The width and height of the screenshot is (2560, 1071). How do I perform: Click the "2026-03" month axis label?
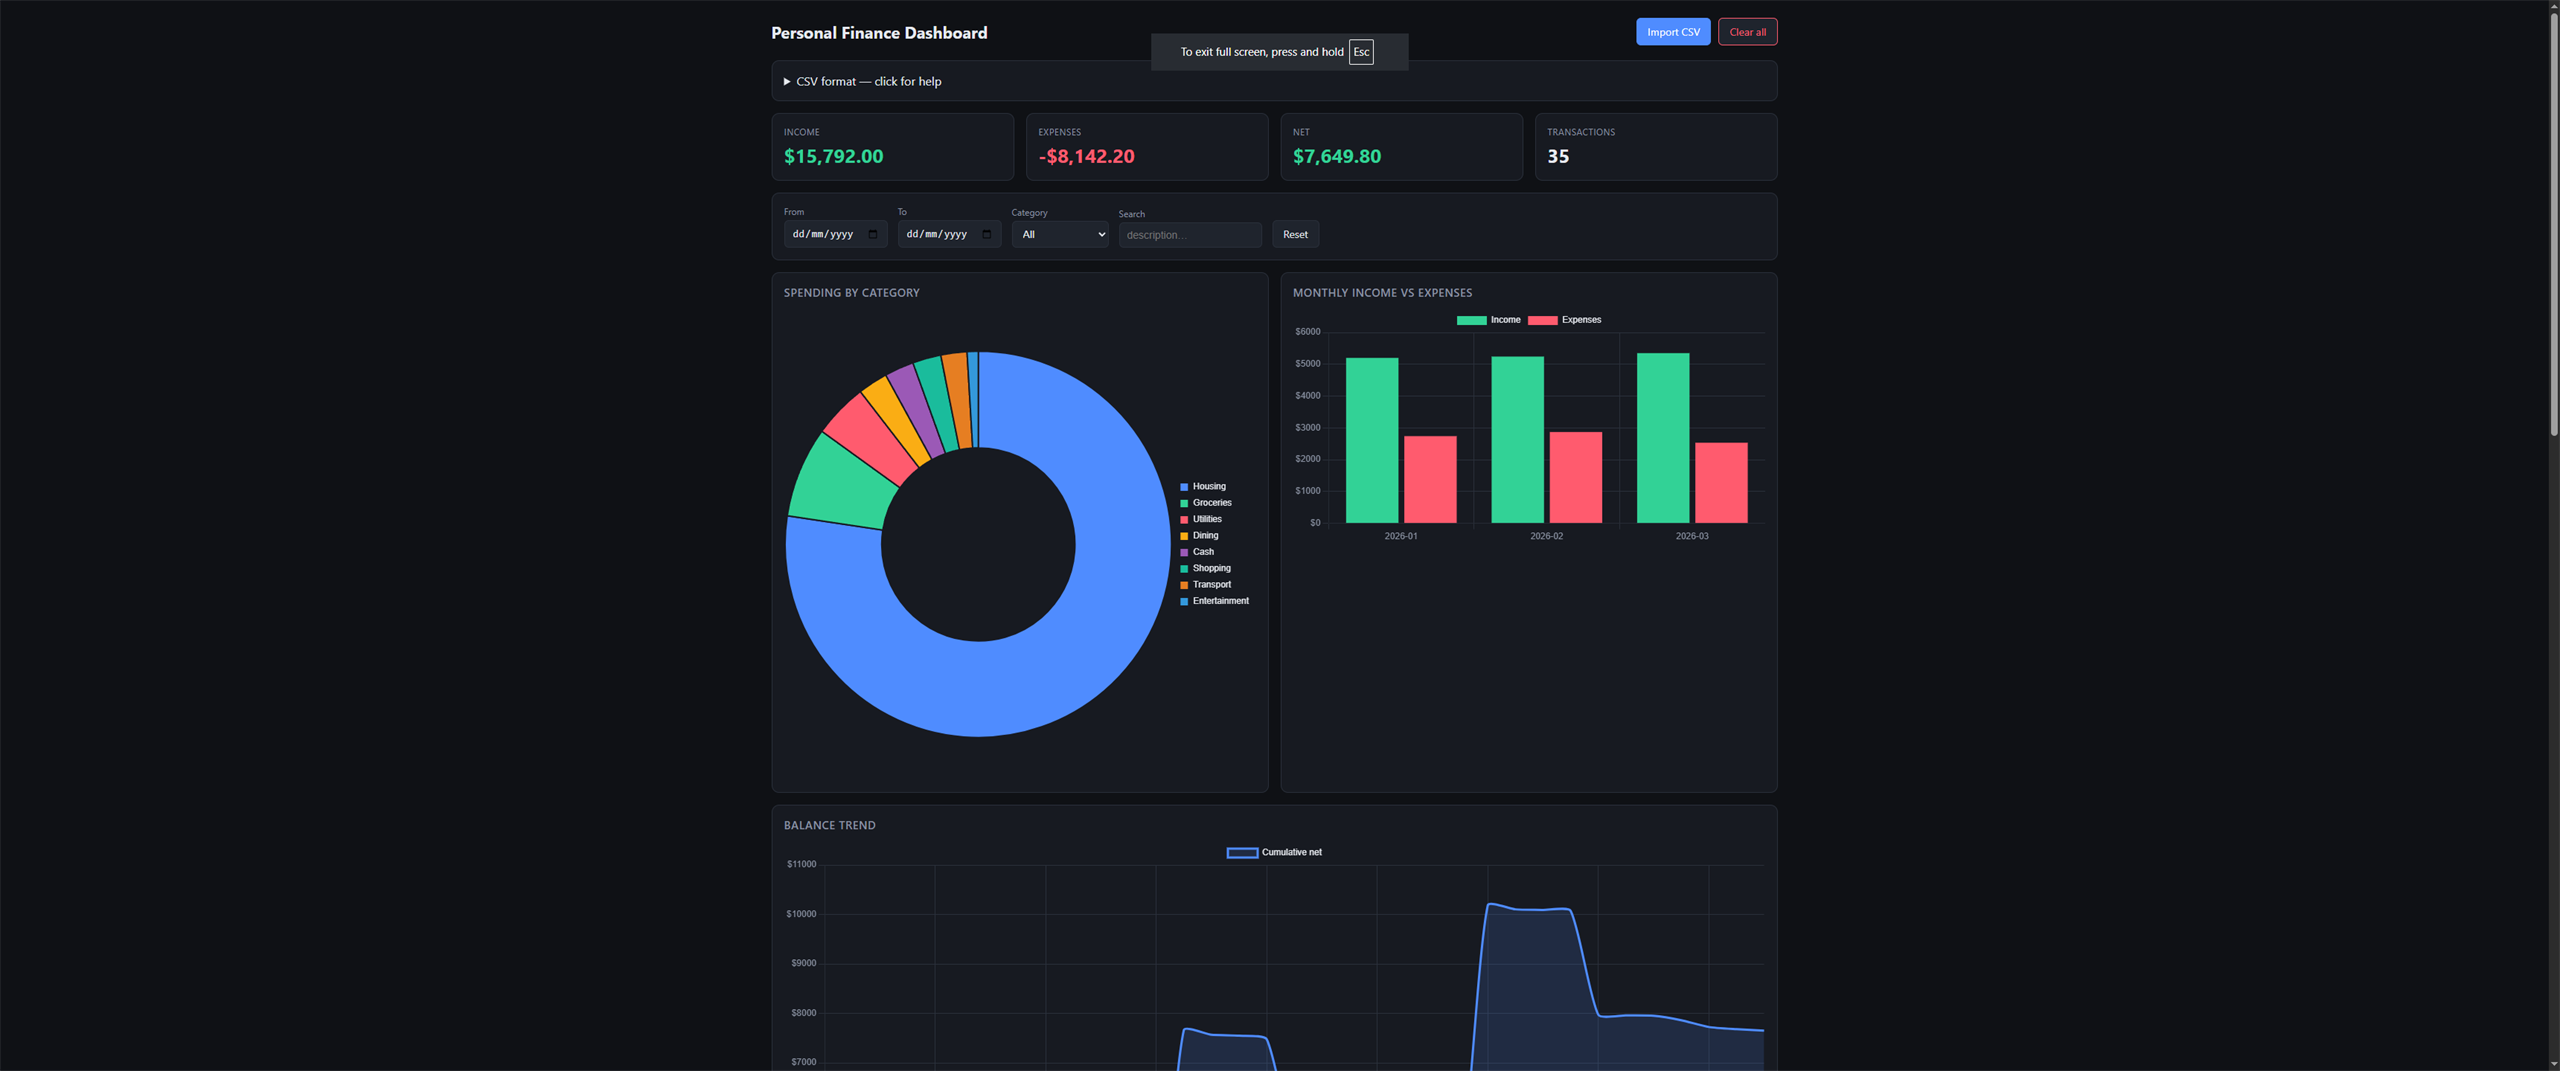tap(1692, 536)
